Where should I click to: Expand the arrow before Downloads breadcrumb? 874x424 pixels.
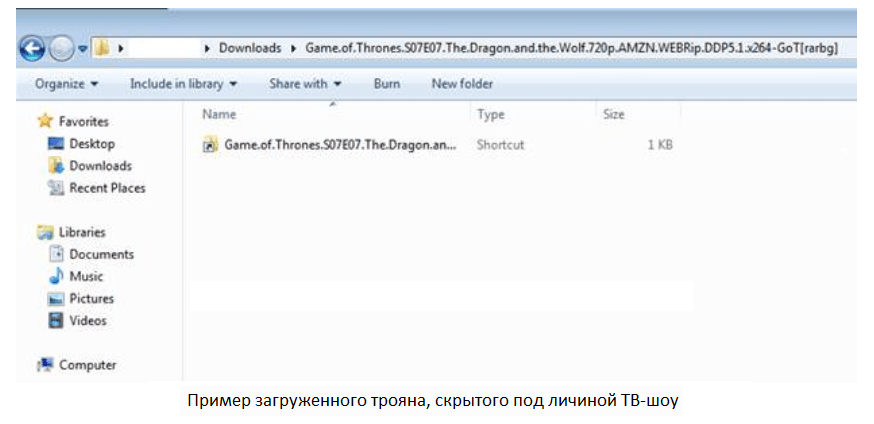208,49
